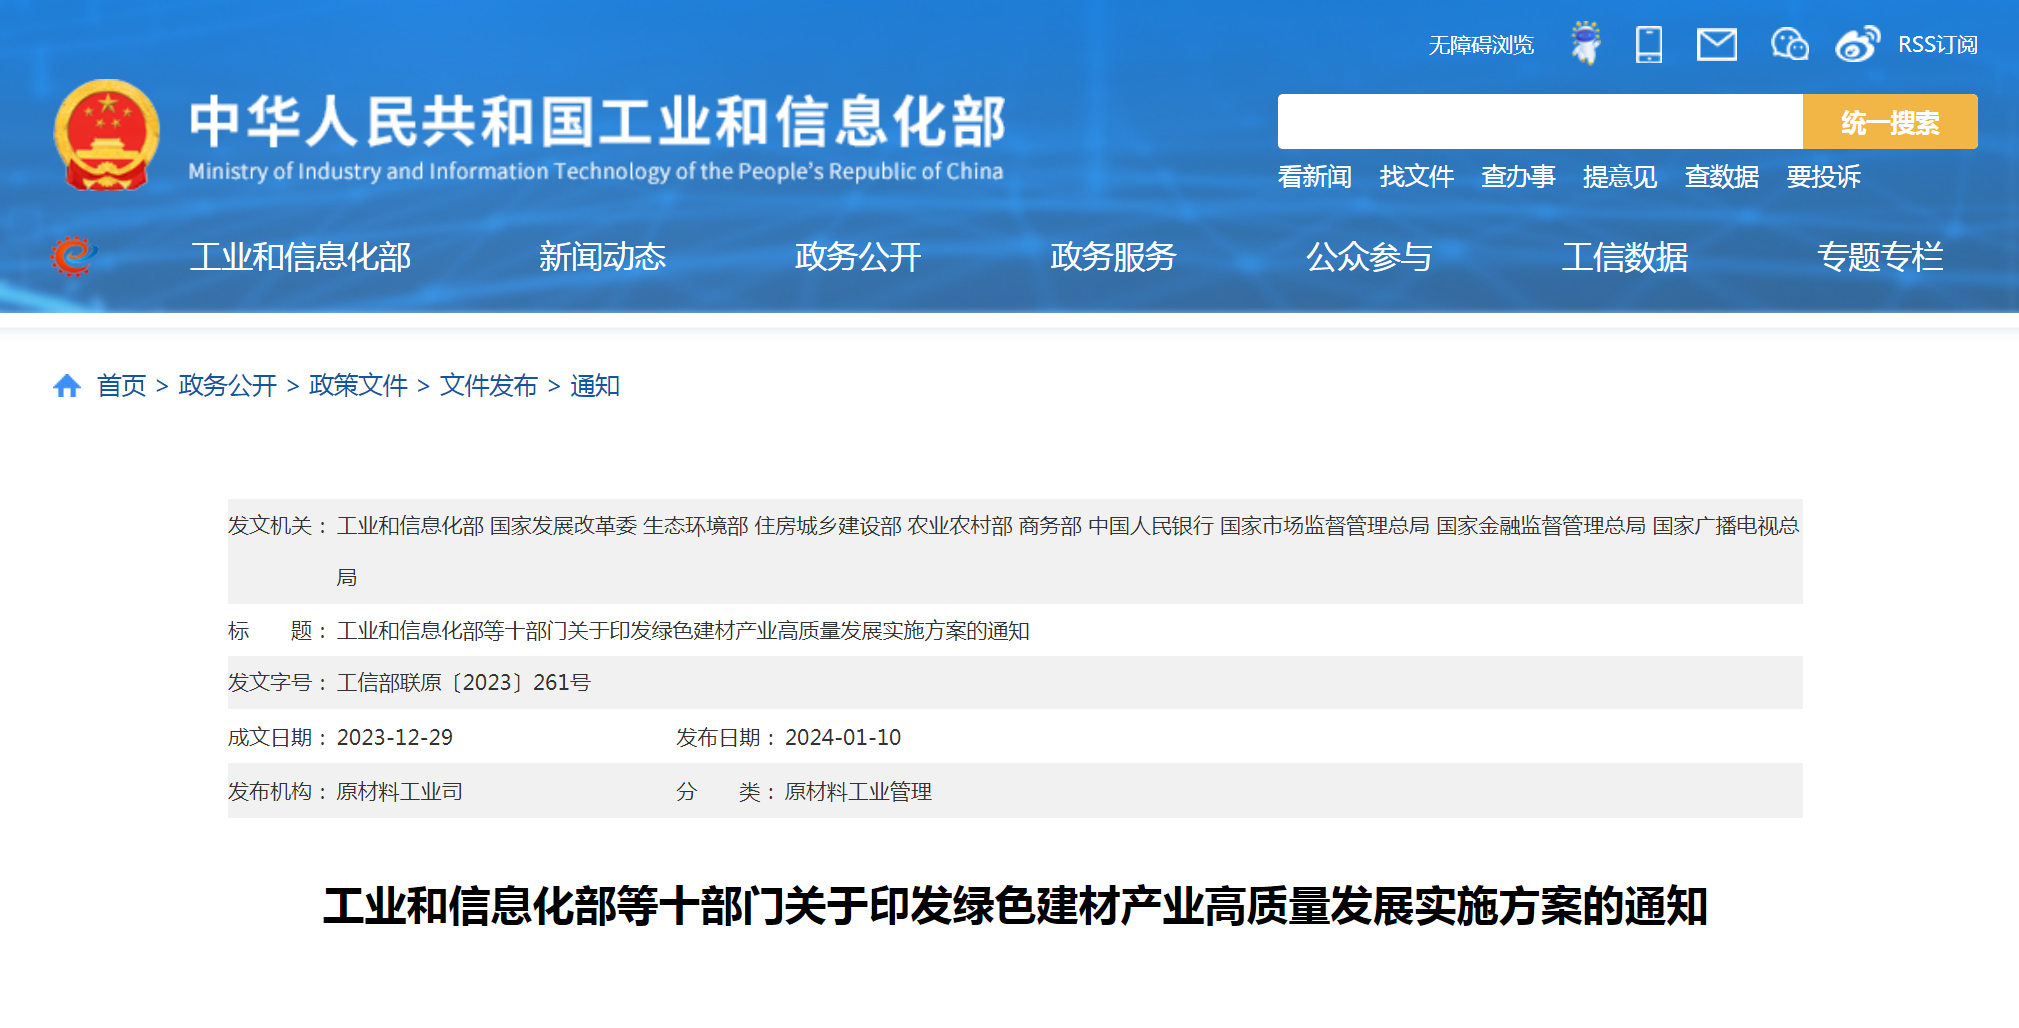Click the 分类 value 原材料工业管理

click(x=858, y=791)
